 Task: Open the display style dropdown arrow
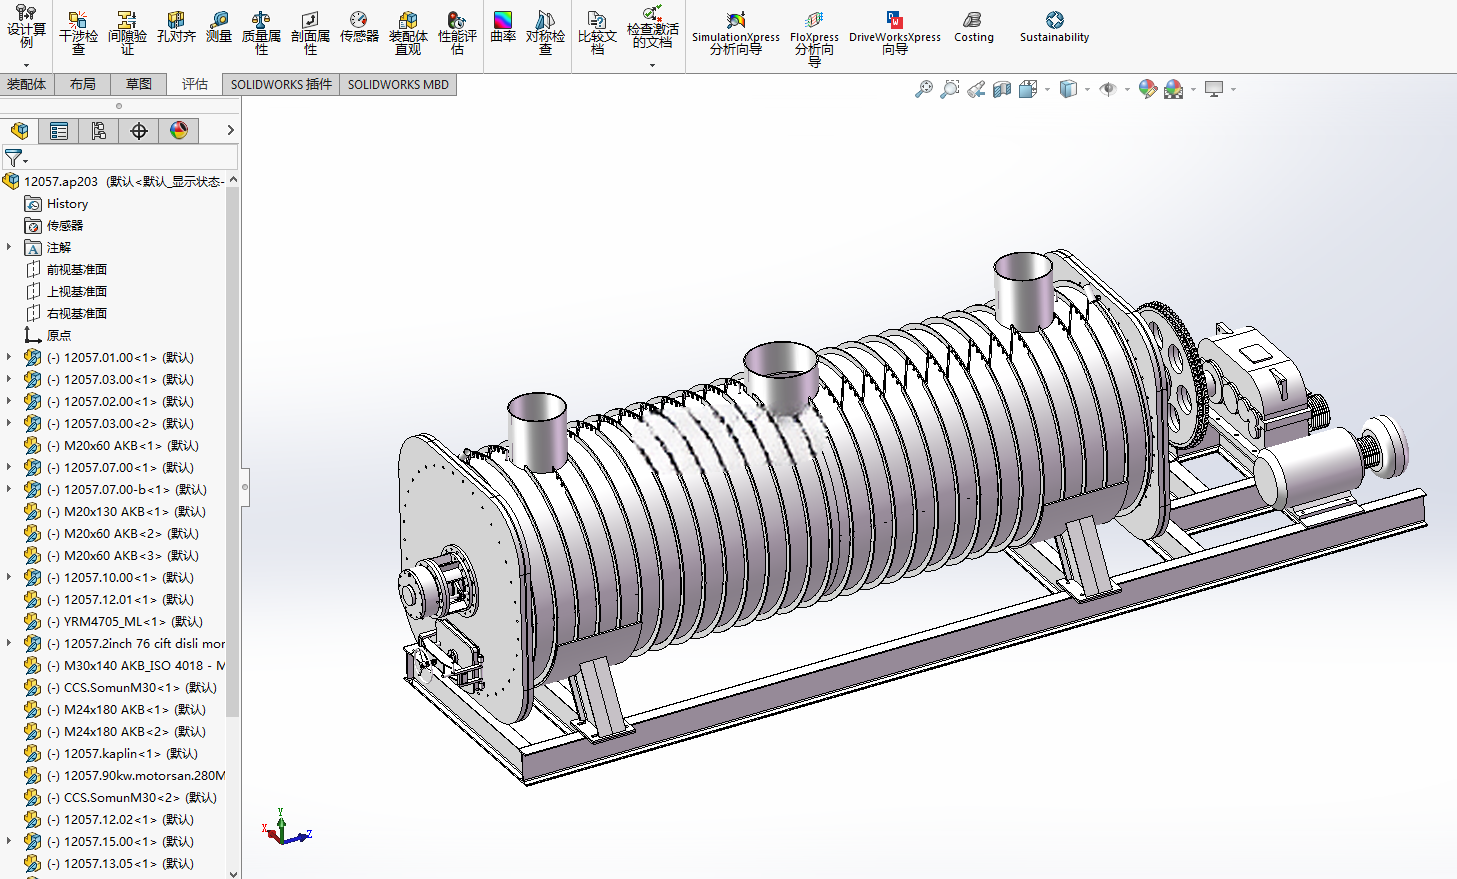[x=1088, y=90]
